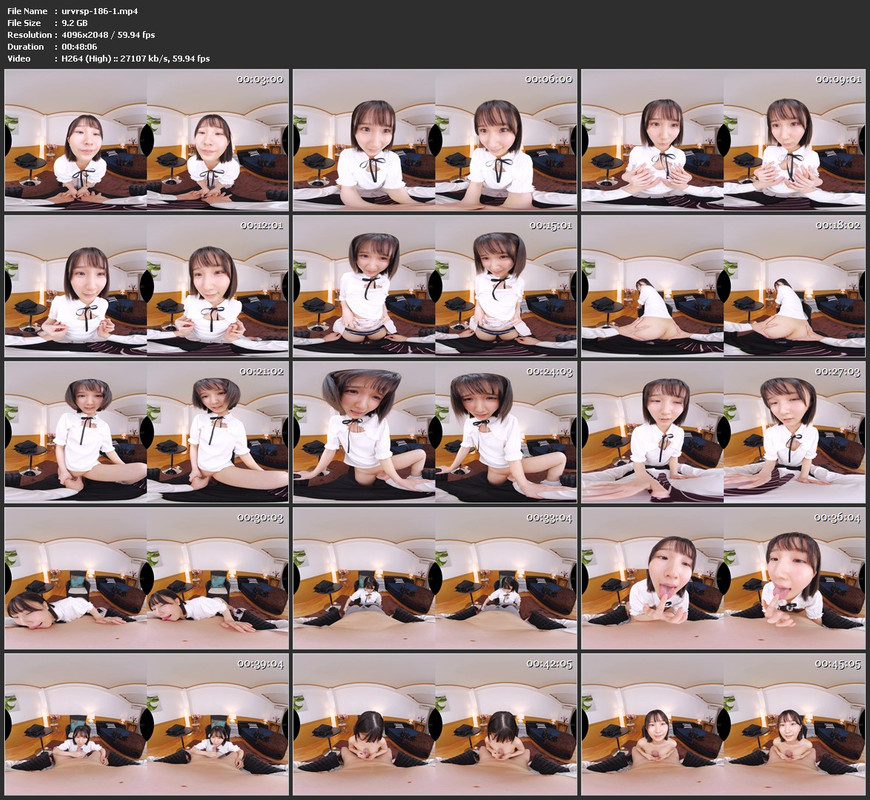Select the frame stamped 00:03:00
870x800 pixels.
click(146, 140)
